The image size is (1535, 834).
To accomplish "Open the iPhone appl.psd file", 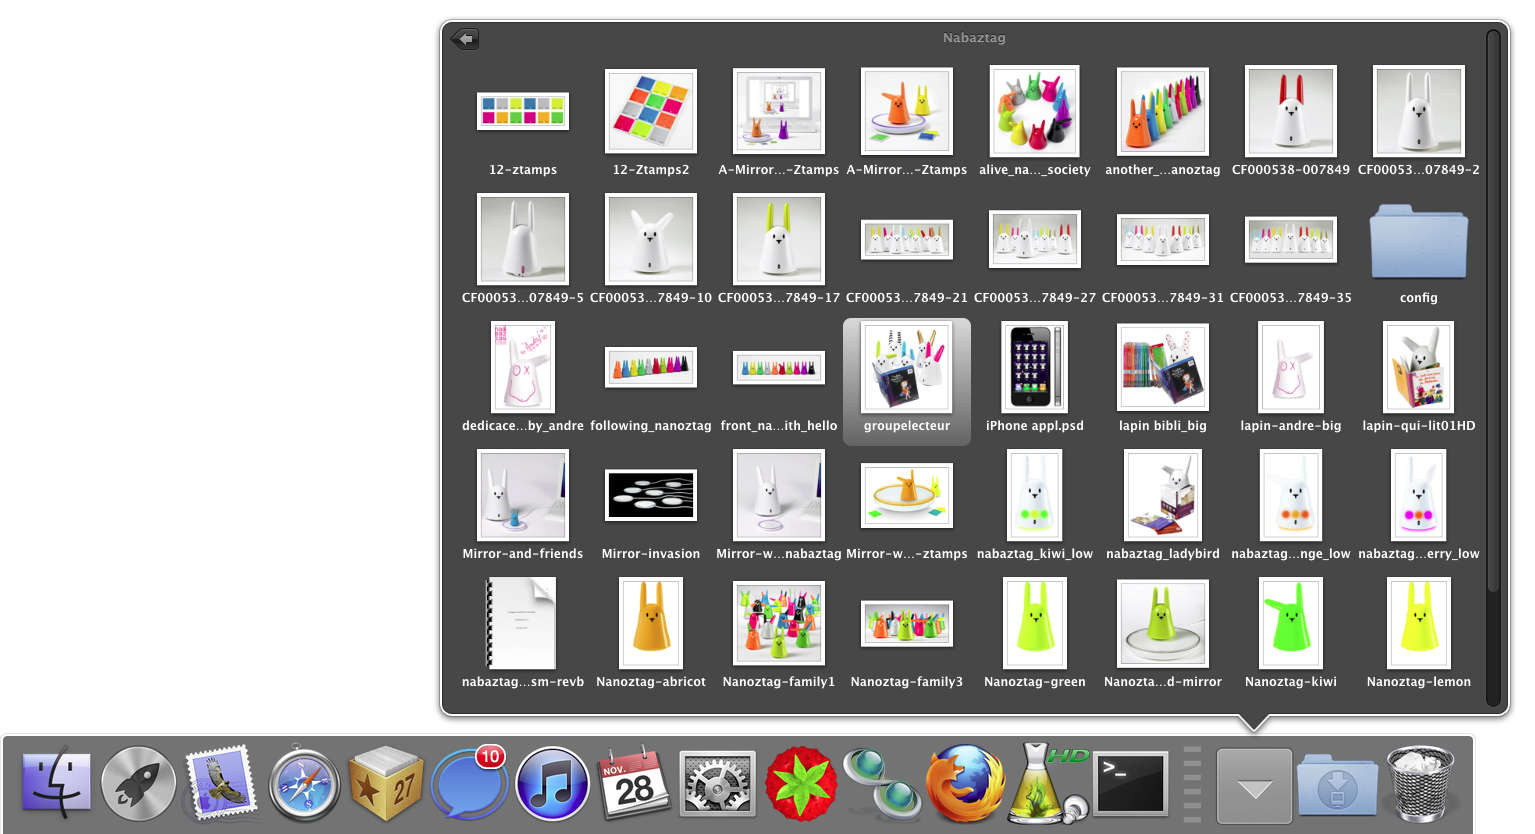I will click(x=1035, y=368).
